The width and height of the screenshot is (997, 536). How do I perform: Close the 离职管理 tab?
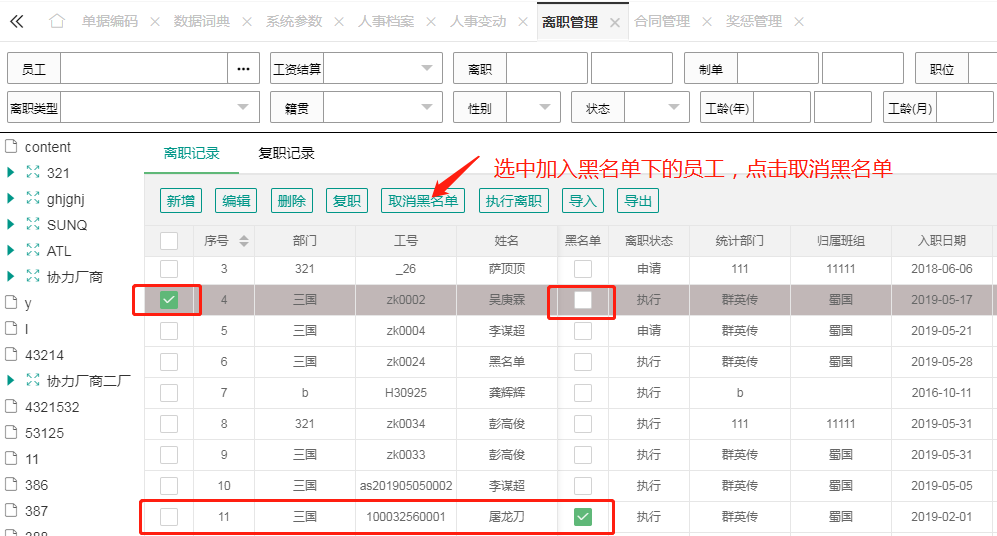tap(614, 22)
